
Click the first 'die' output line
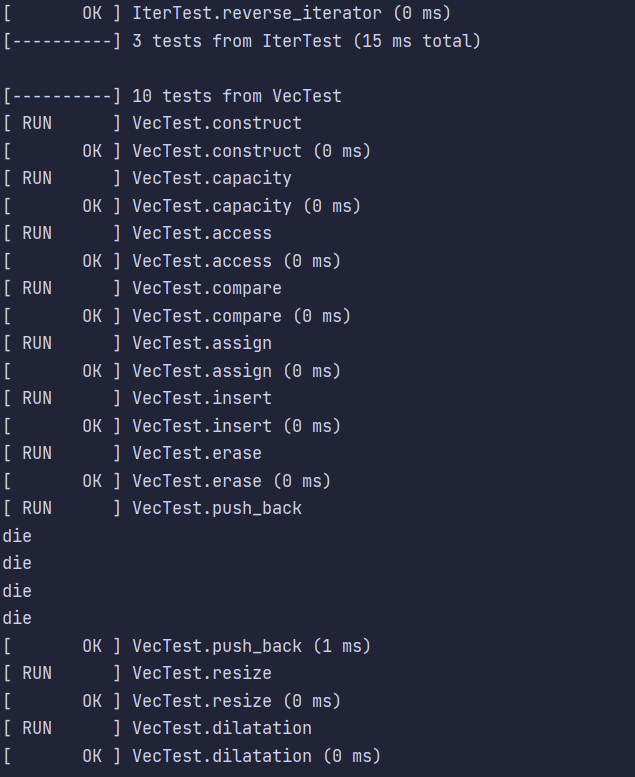[17, 536]
